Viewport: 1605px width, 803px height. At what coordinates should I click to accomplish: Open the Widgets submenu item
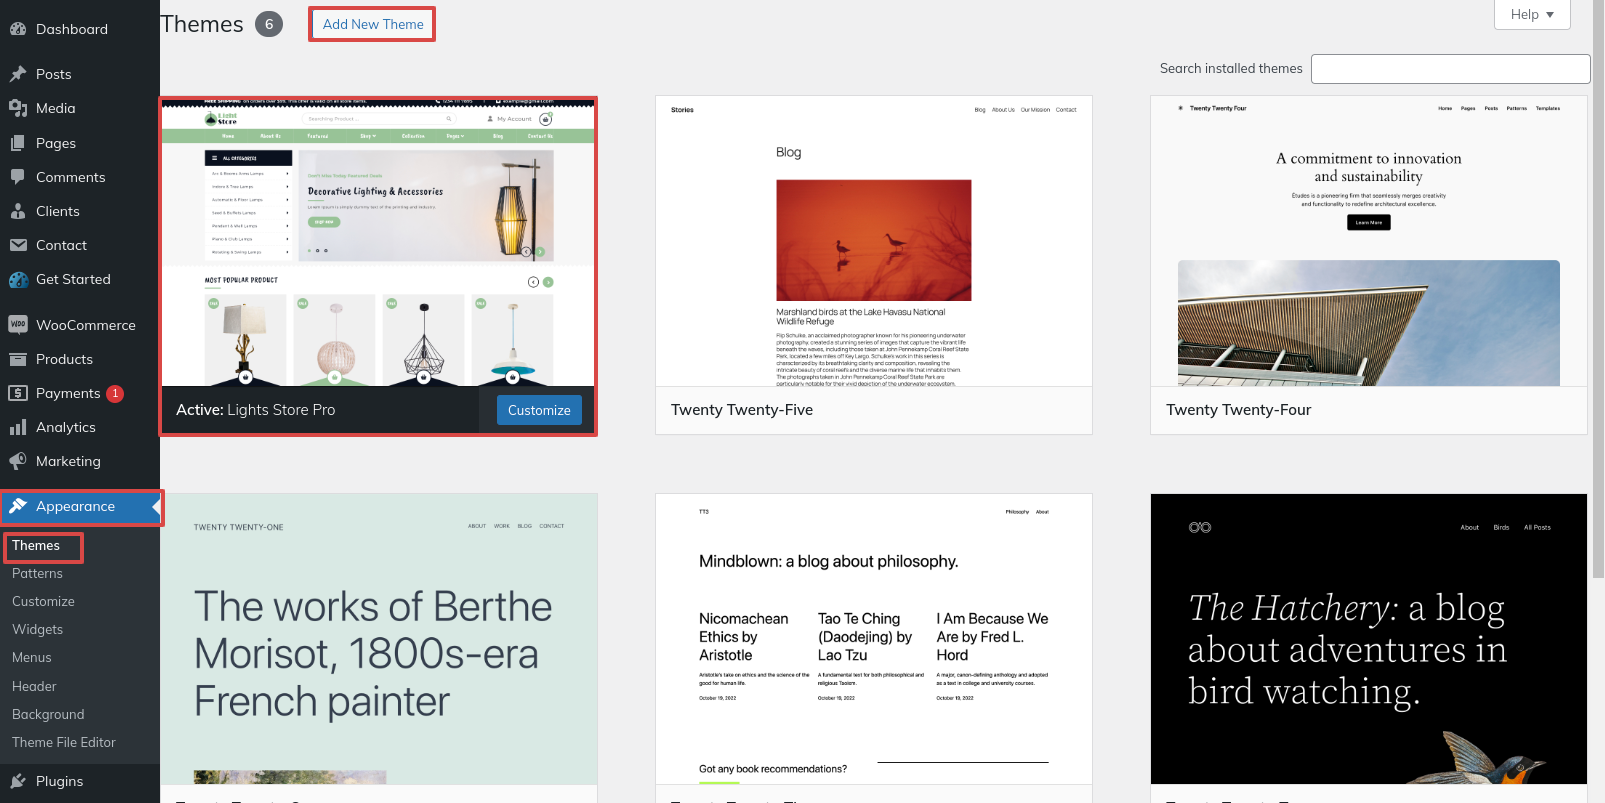[x=37, y=629]
